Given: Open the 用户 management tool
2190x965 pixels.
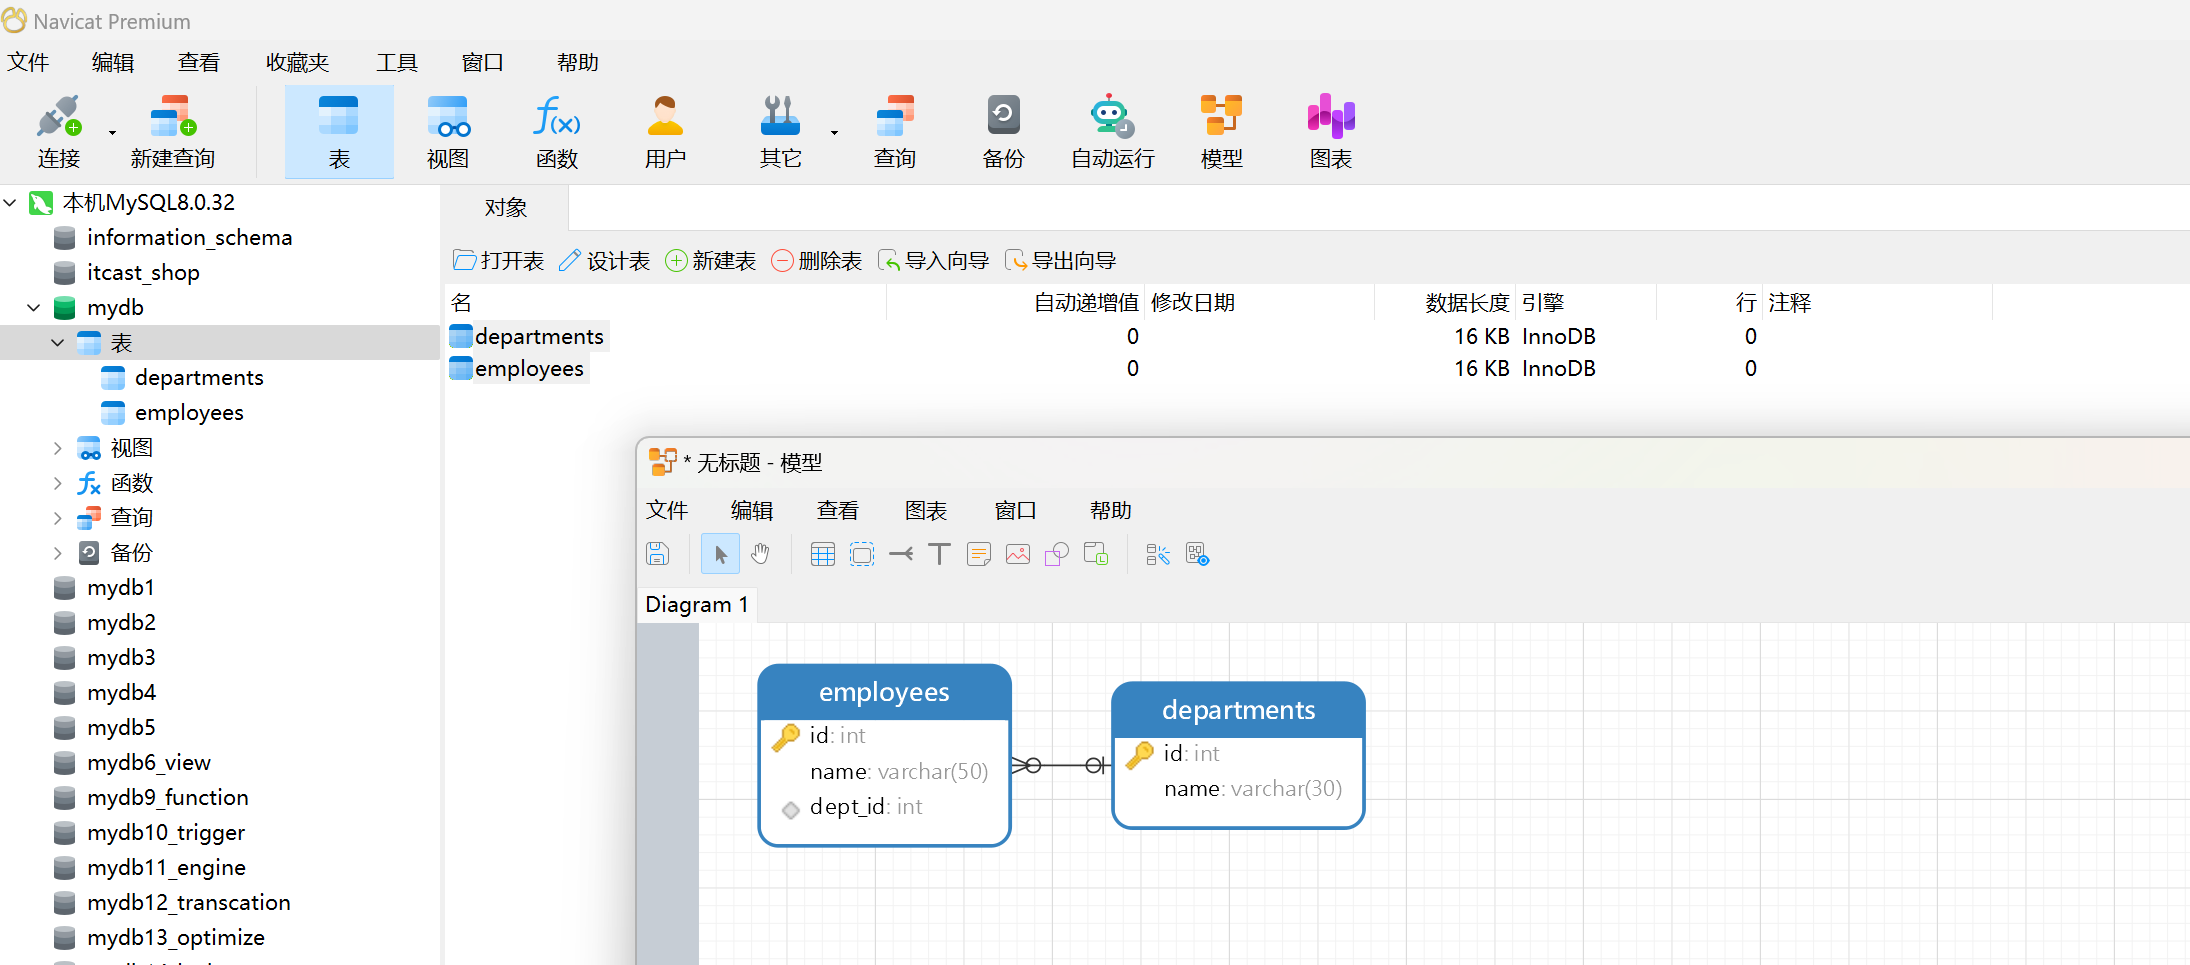Looking at the screenshot, I should coord(665,130).
